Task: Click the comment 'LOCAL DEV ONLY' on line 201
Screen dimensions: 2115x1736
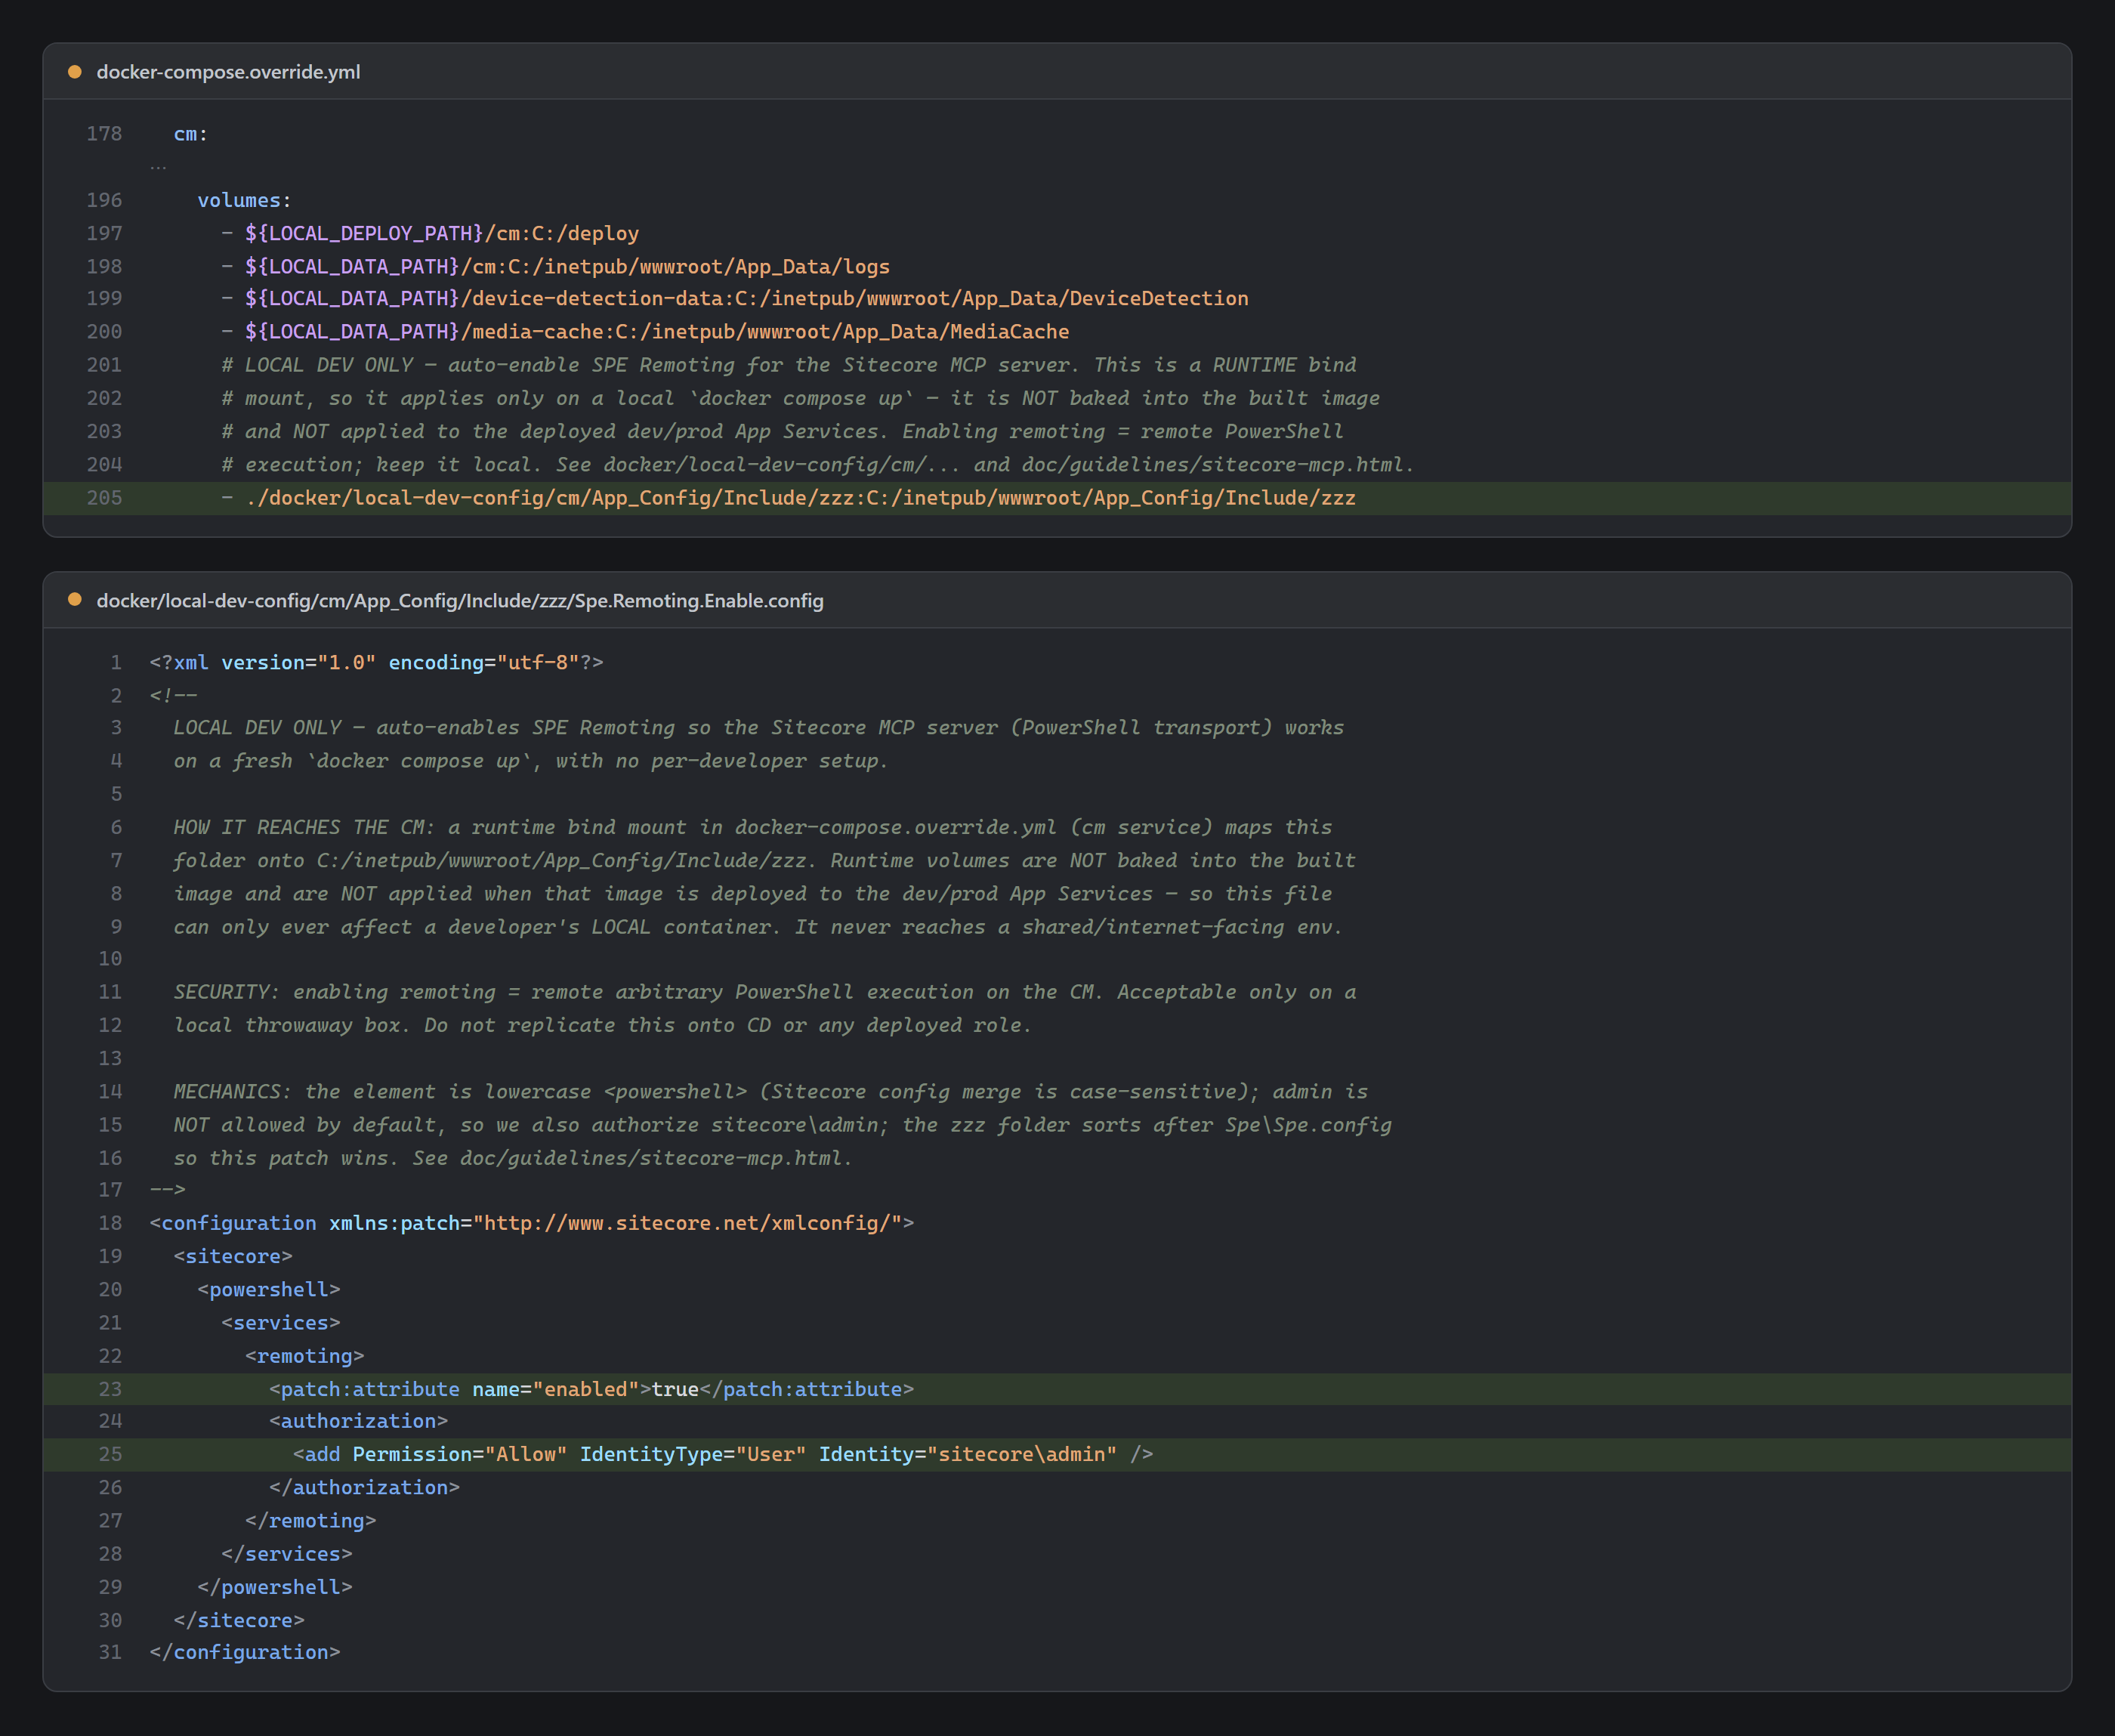Action: point(789,365)
